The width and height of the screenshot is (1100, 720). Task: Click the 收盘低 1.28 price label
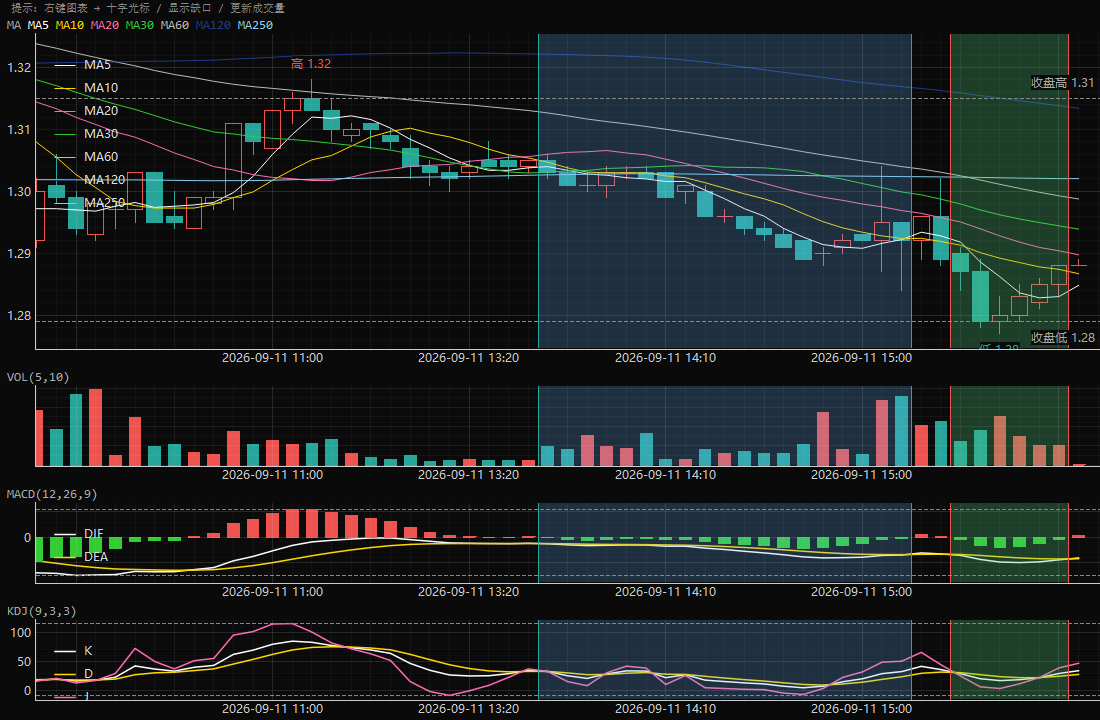[1062, 338]
